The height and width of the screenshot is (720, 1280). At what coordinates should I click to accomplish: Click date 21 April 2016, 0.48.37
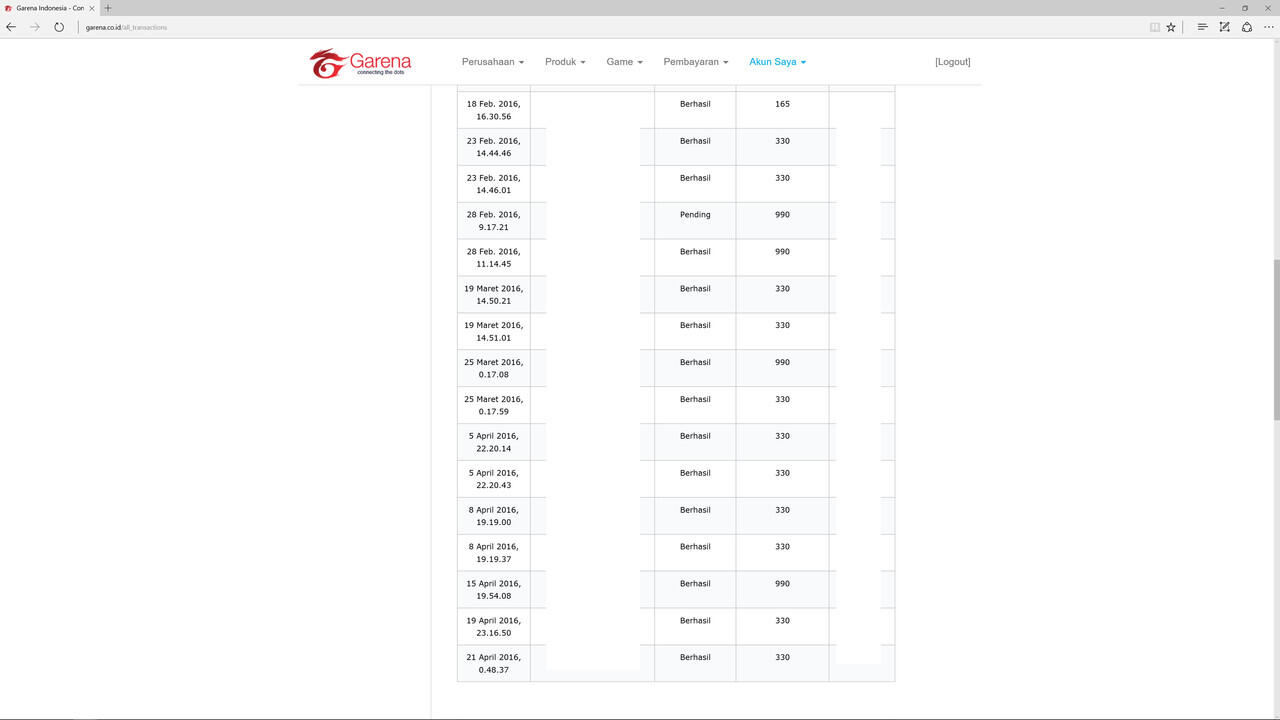(x=493, y=664)
